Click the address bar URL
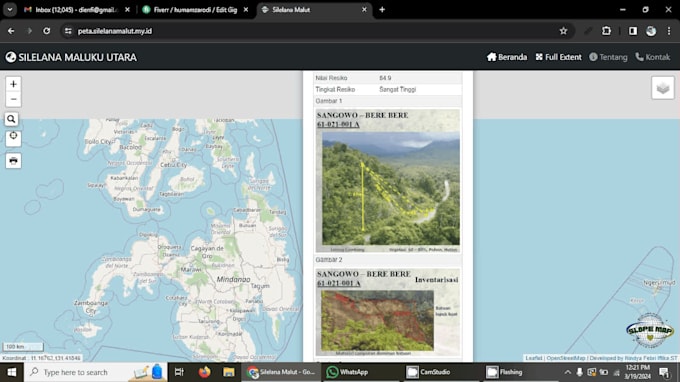 coord(115,31)
